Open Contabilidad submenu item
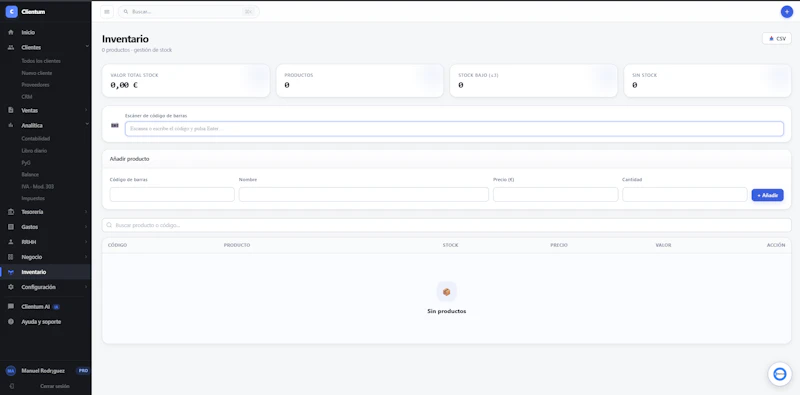Image resolution: width=800 pixels, height=395 pixels. tap(36, 139)
